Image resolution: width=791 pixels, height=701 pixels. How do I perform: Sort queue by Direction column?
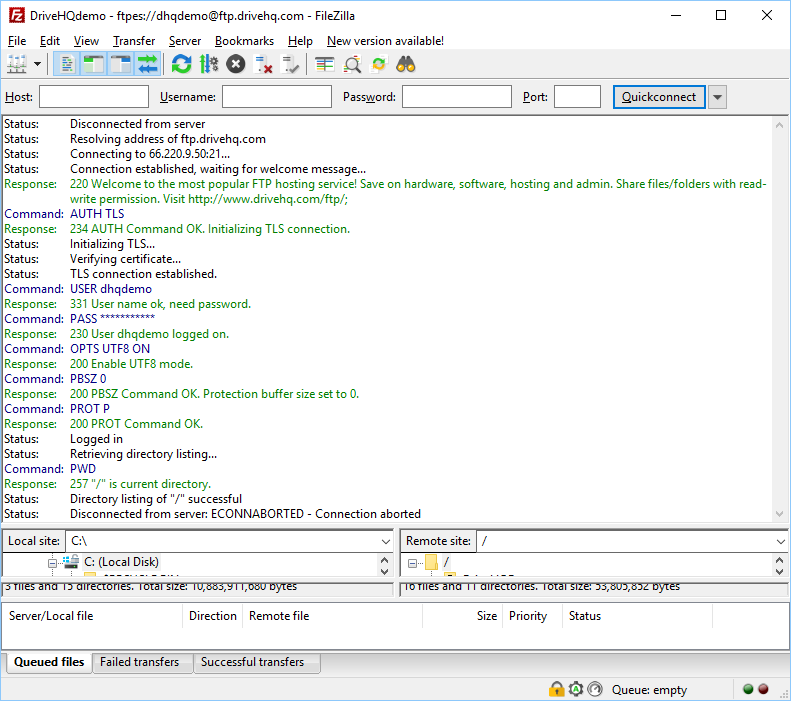pyautogui.click(x=212, y=616)
